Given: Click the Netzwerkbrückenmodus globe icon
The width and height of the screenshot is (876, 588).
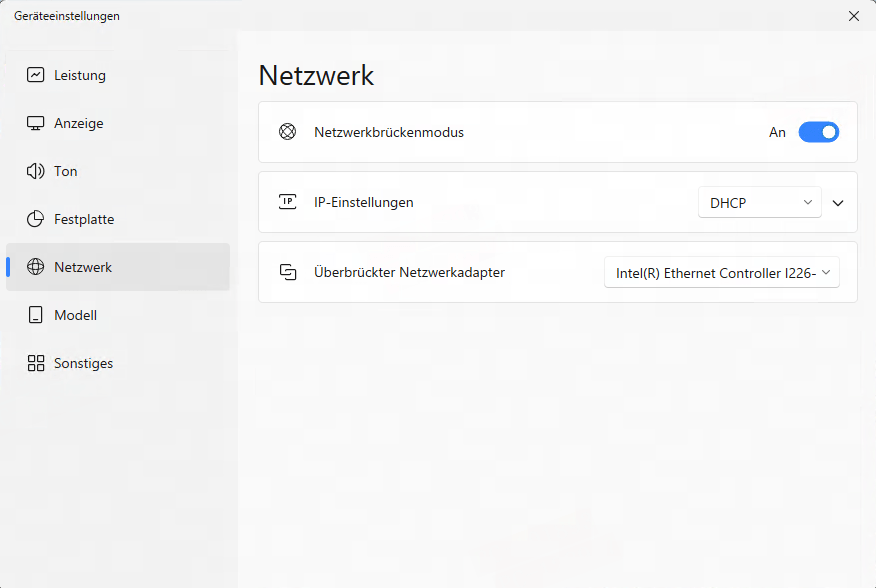Looking at the screenshot, I should (x=288, y=131).
